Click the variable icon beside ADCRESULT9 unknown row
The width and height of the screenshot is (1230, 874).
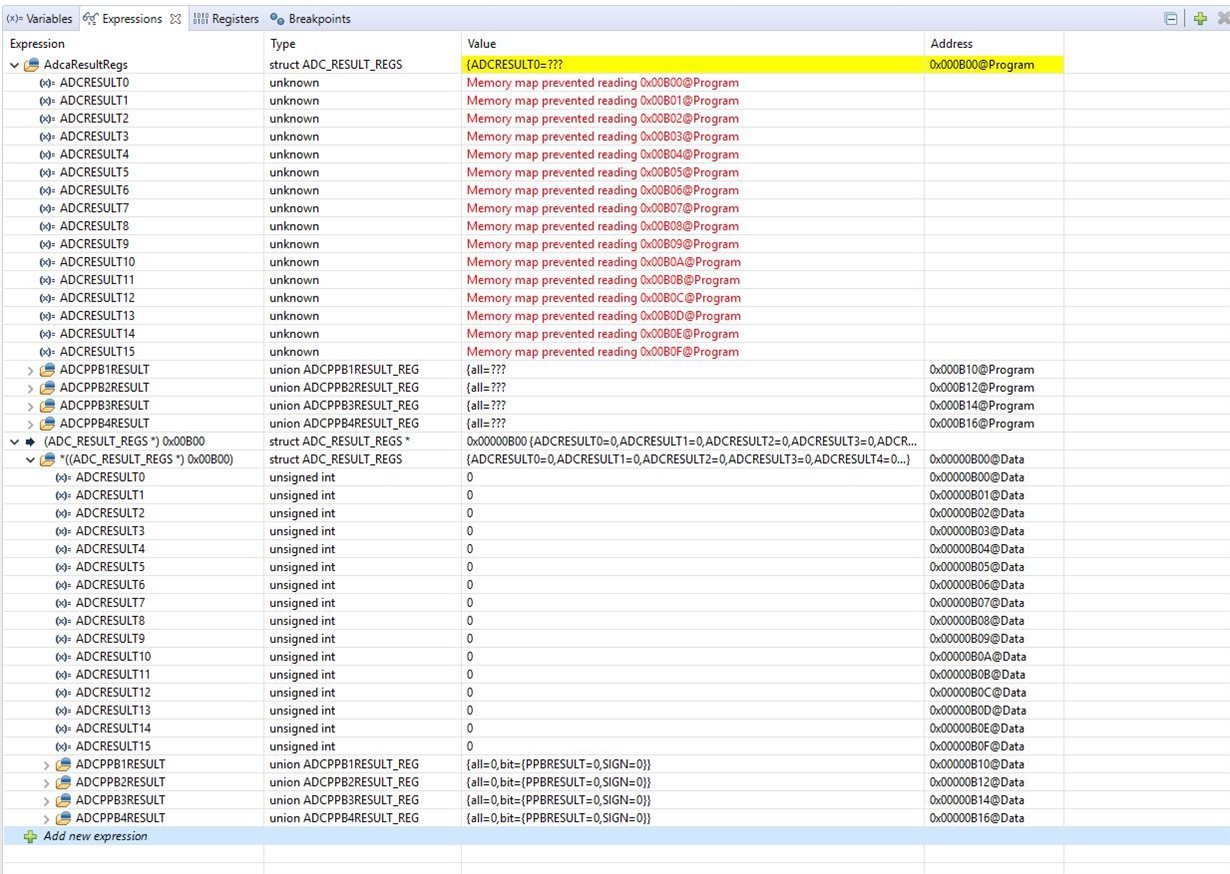[46, 244]
